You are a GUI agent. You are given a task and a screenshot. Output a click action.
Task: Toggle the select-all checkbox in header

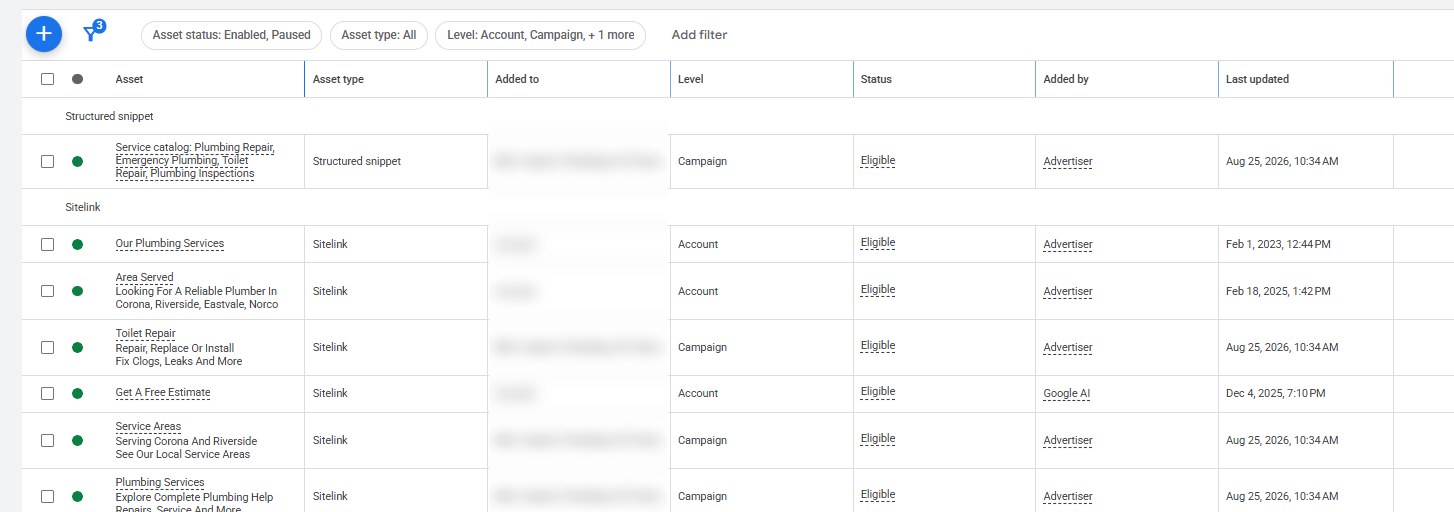[x=47, y=79]
